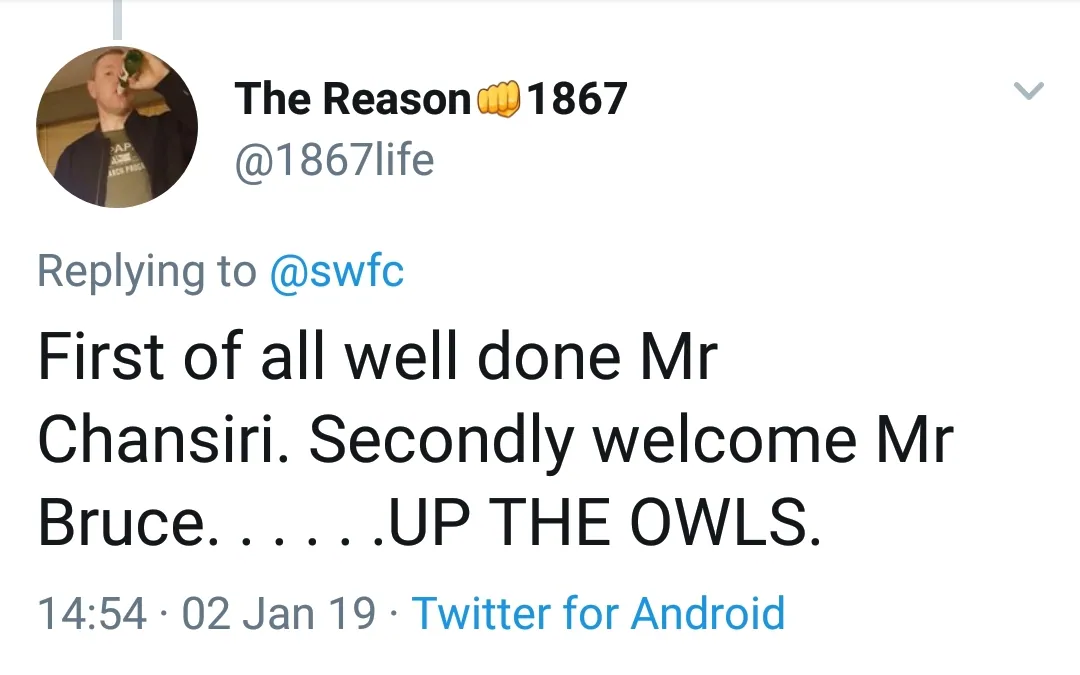Tap the fist emoji in the display name
This screenshot has width=1080, height=675.
[500, 99]
